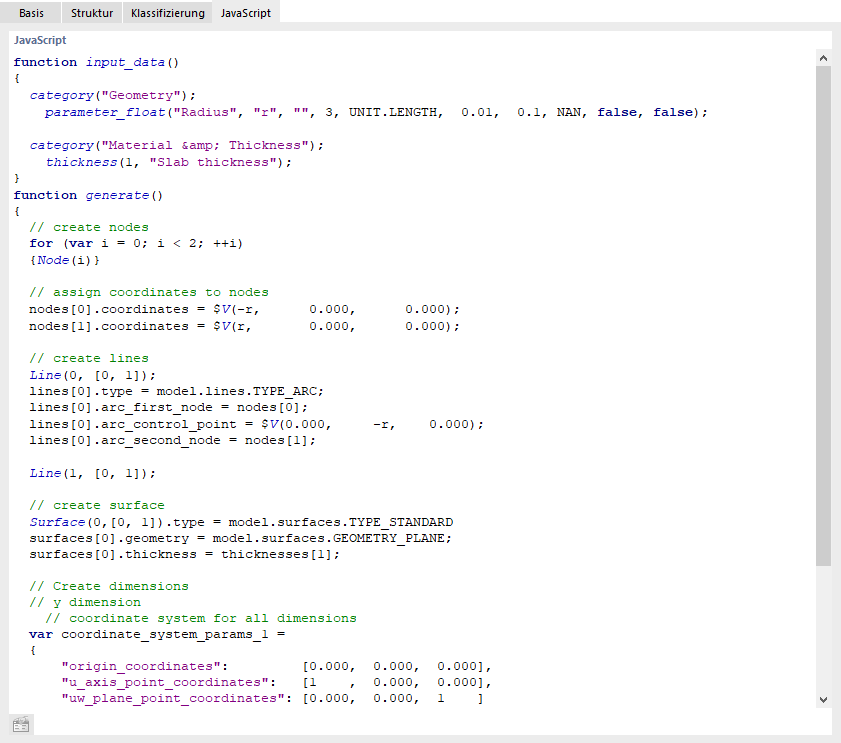Select the Node function link inside the loop
The height and width of the screenshot is (743, 841).
pyautogui.click(x=52, y=259)
